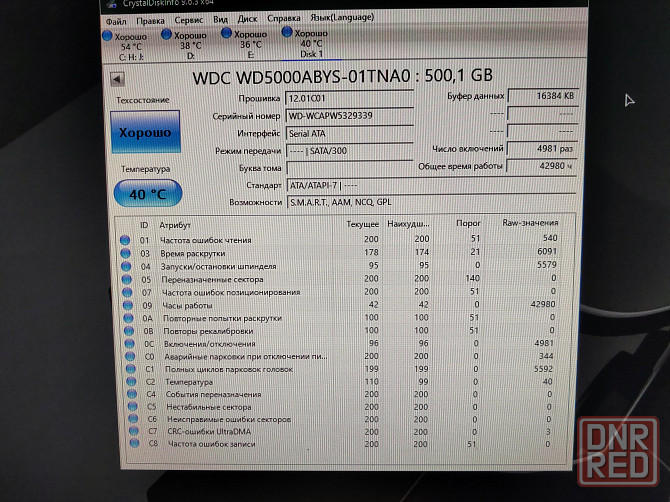Click the status icon for attribute 07
This screenshot has height=502, width=670.
tap(127, 293)
